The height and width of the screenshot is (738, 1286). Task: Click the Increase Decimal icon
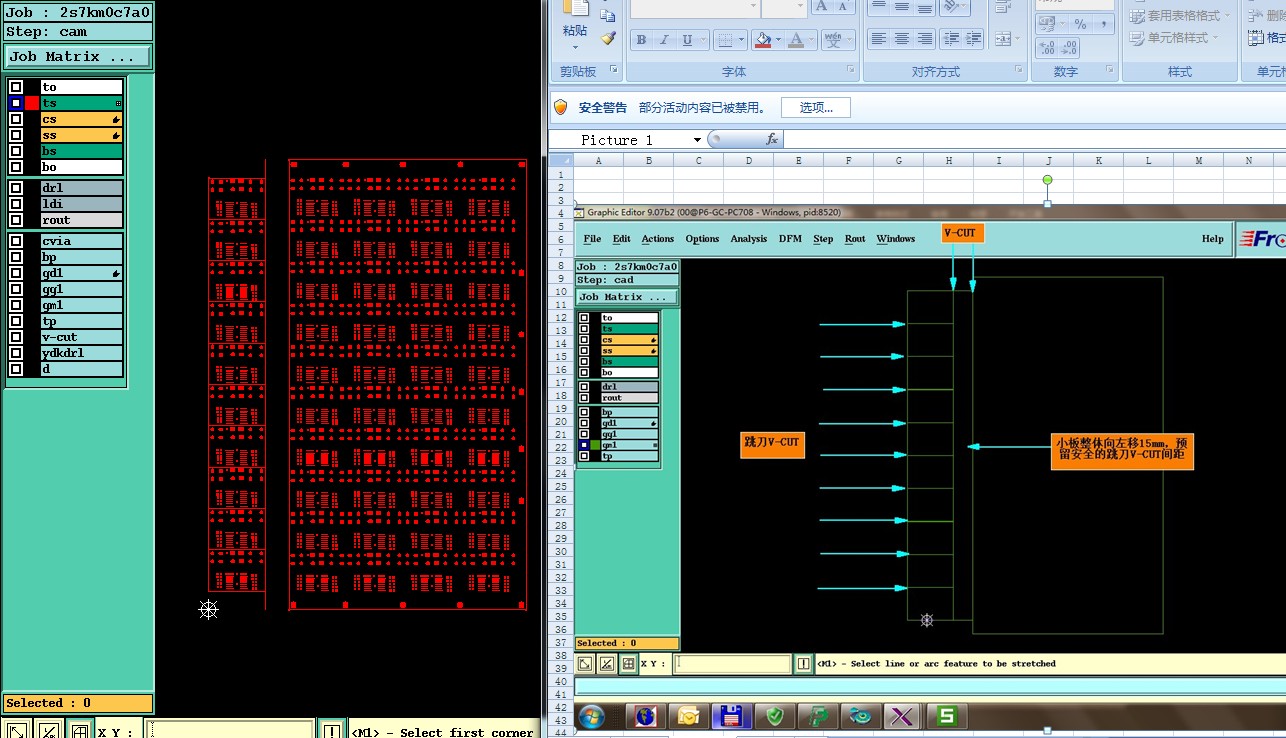click(x=1046, y=48)
